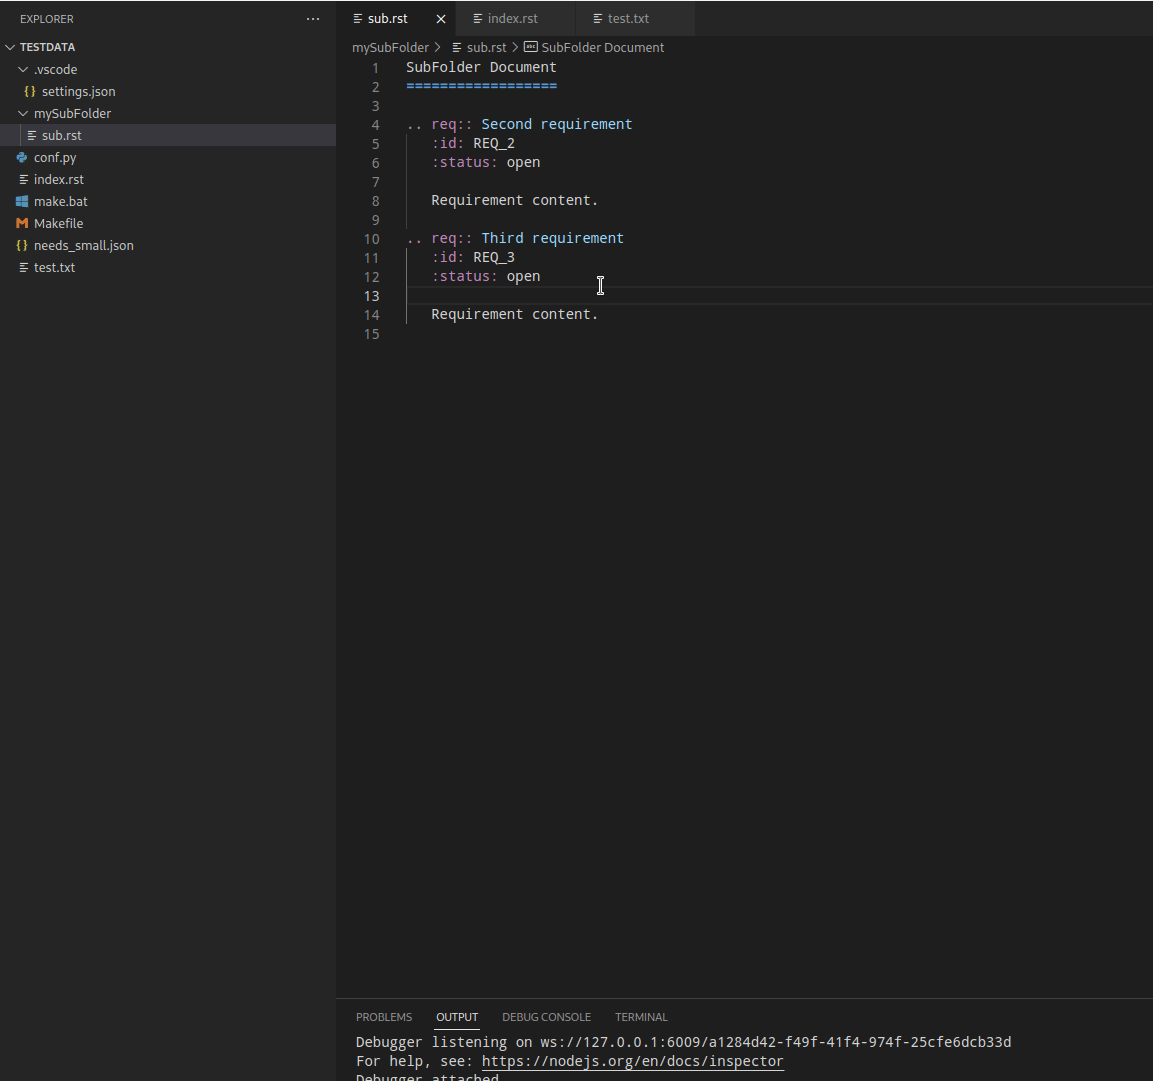Click the index.rst file icon in Explorer
The width and height of the screenshot is (1153, 1081).
tap(24, 179)
